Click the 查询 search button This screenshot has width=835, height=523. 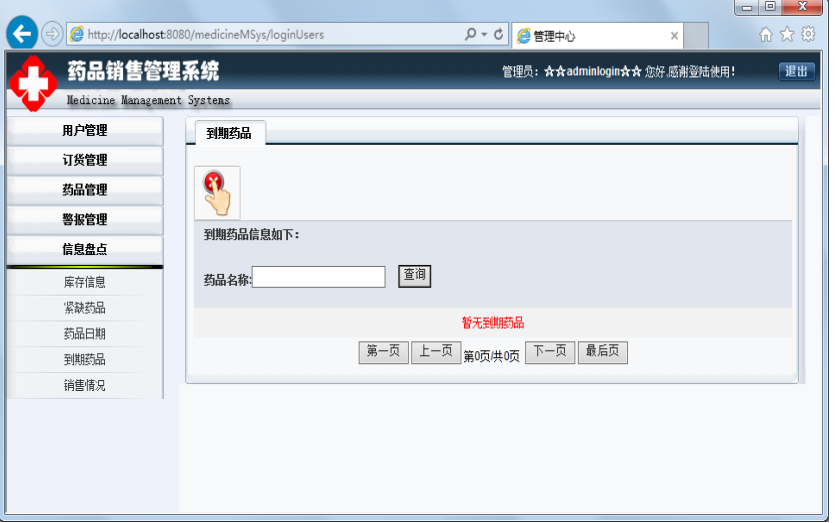pyautogui.click(x=414, y=276)
